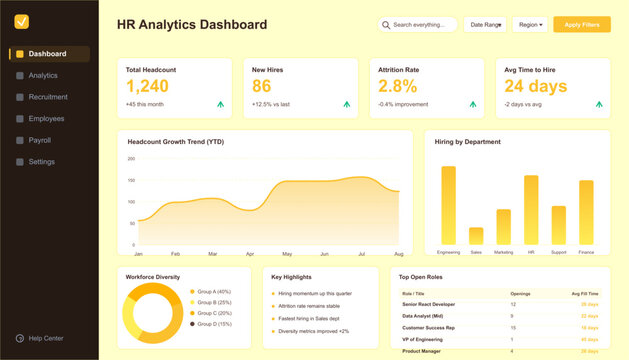629x360 pixels.
Task: Click the Dashboard sidebar square icon
Action: click(x=20, y=54)
